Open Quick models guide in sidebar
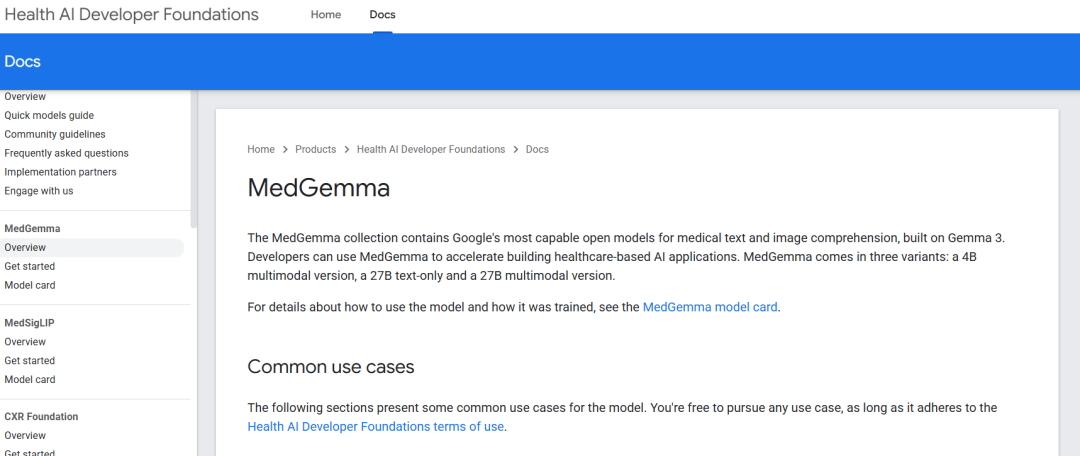This screenshot has width=1080, height=456. [49, 115]
